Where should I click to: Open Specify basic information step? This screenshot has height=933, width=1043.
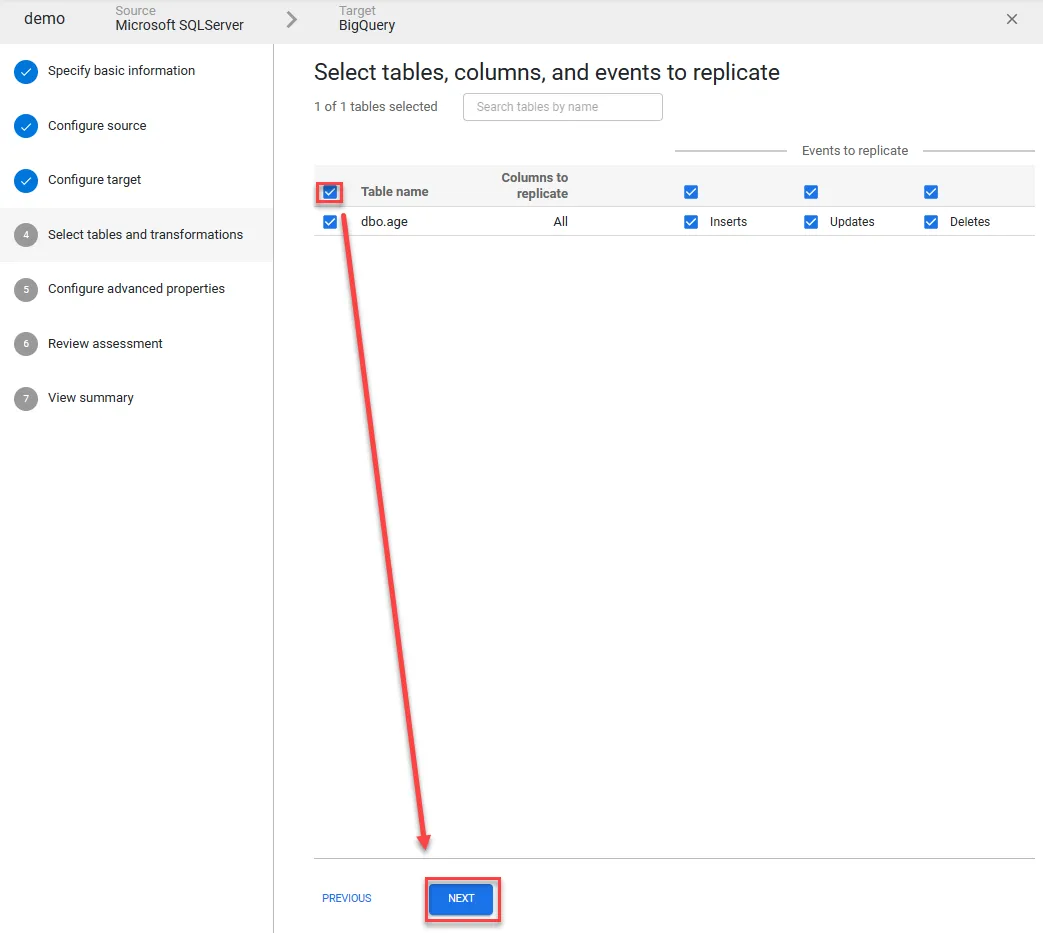[x=121, y=71]
